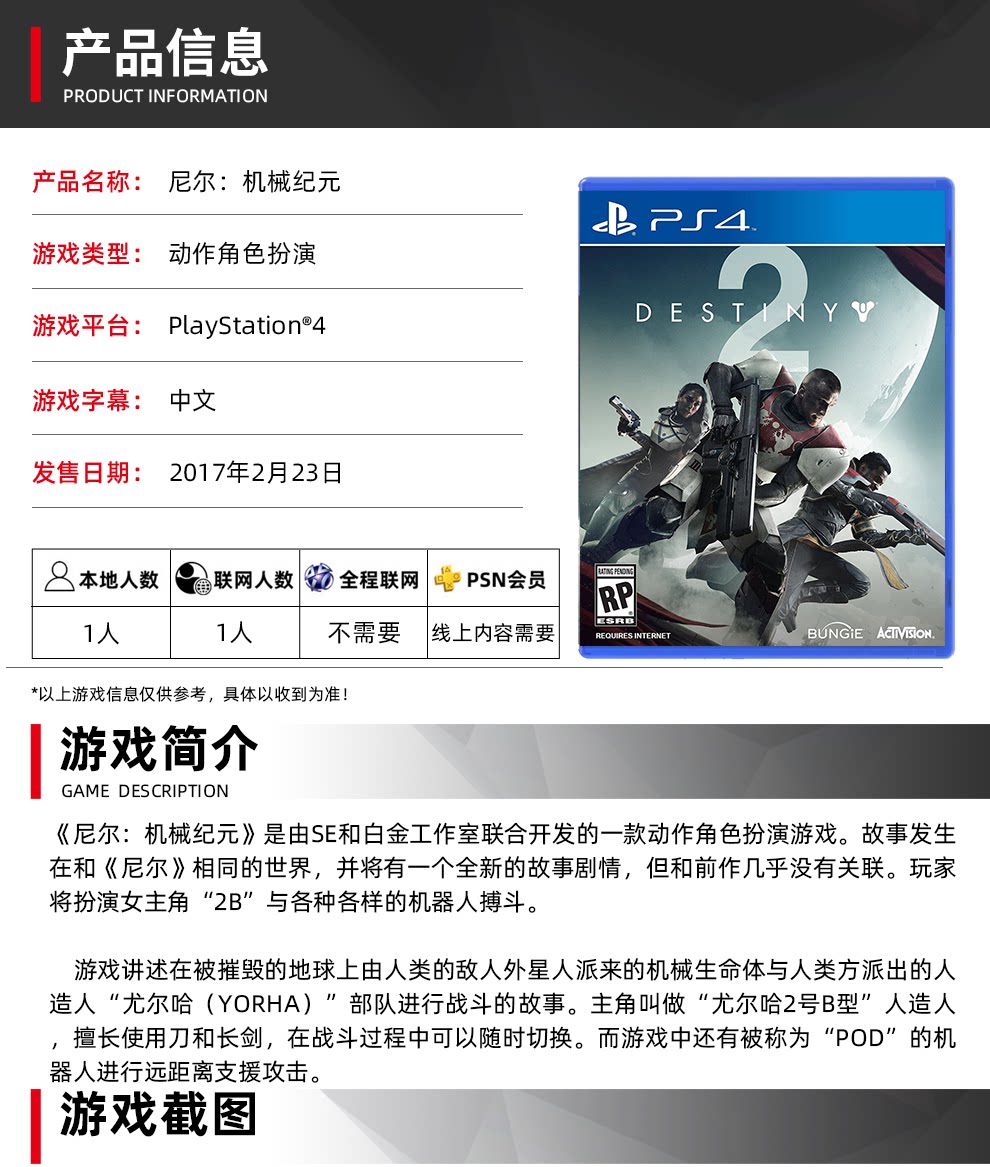The width and height of the screenshot is (990, 1167).
Task: Click the 不需要 always-online cell
Action: (364, 633)
